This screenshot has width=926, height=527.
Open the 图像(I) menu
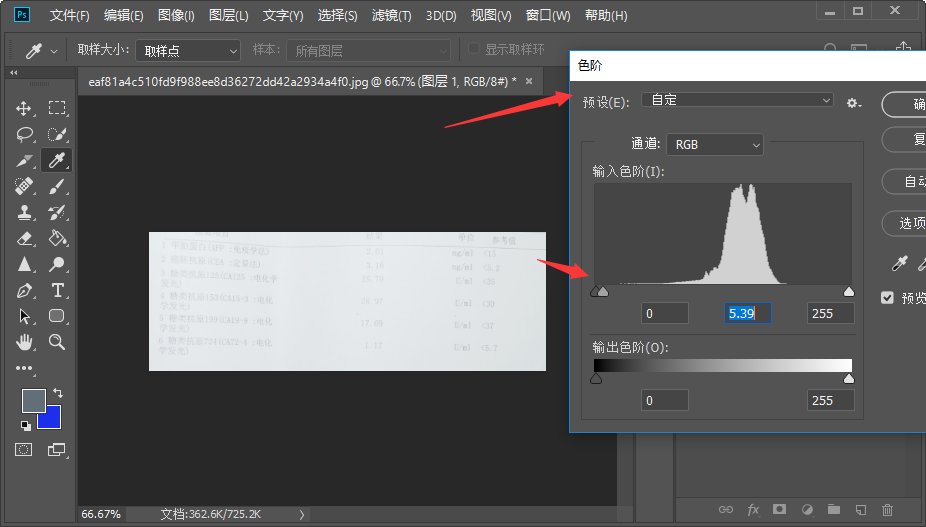[x=176, y=15]
